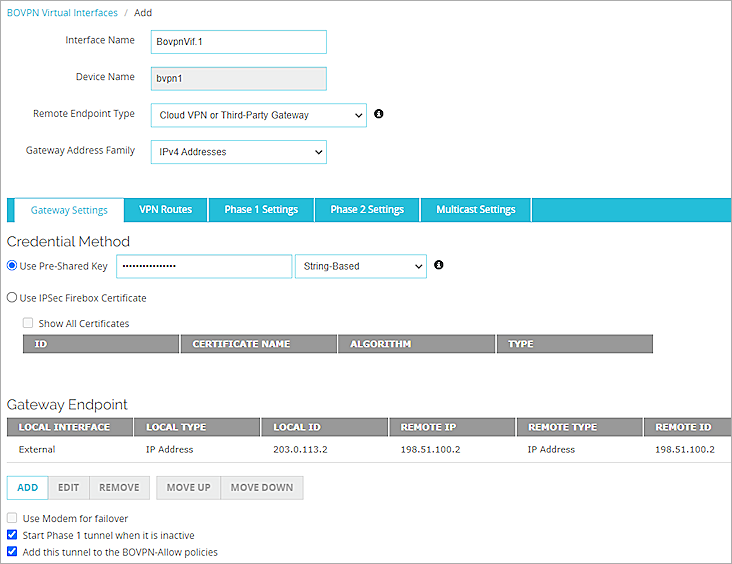Expand Gateway Address Family dropdown
The height and width of the screenshot is (564, 732).
pos(238,152)
